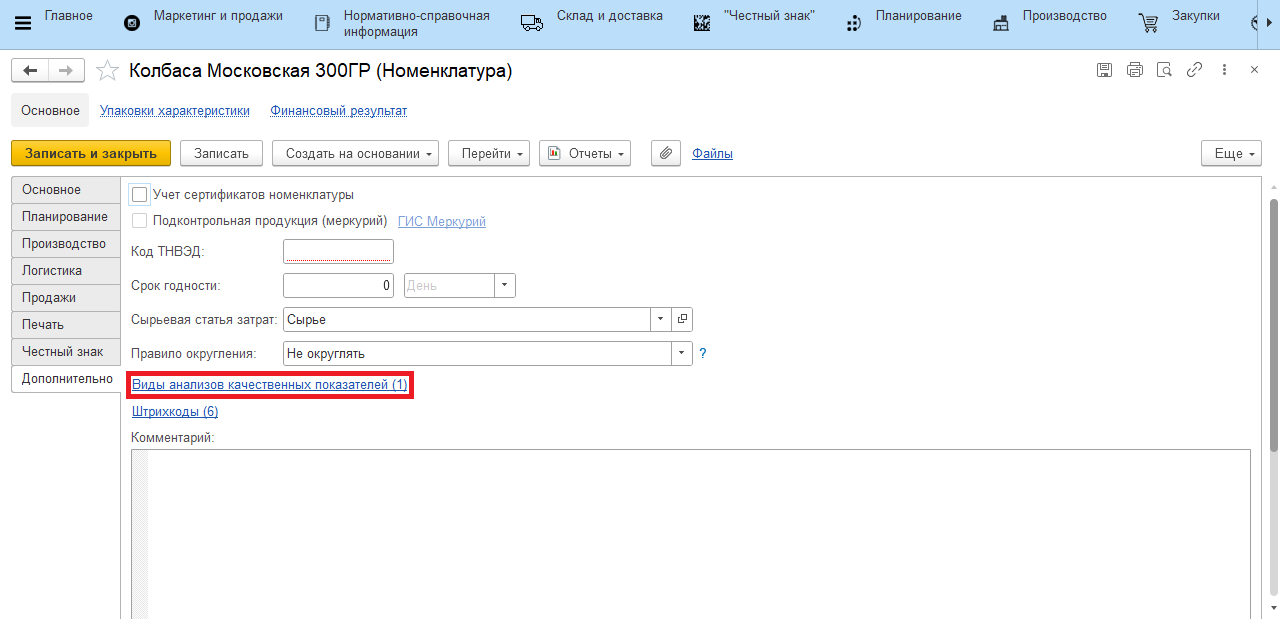Open the Штрихкоды (6) link
Image resolution: width=1280 pixels, height=628 pixels.
pos(175,411)
